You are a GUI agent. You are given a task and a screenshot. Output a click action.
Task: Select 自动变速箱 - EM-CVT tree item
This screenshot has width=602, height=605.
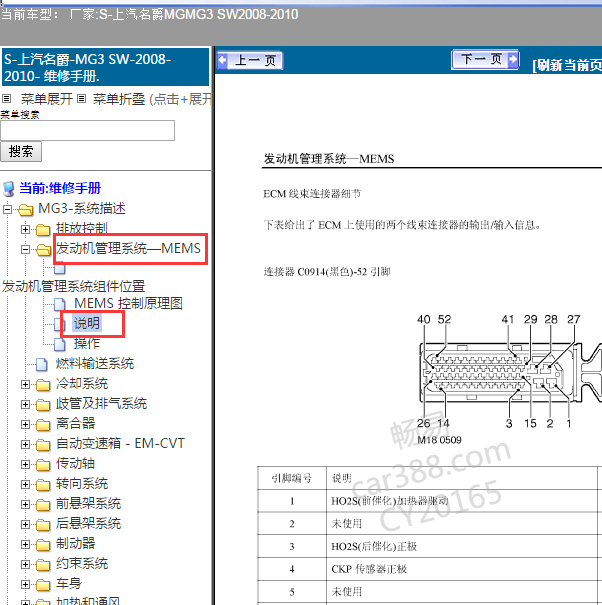click(x=120, y=443)
